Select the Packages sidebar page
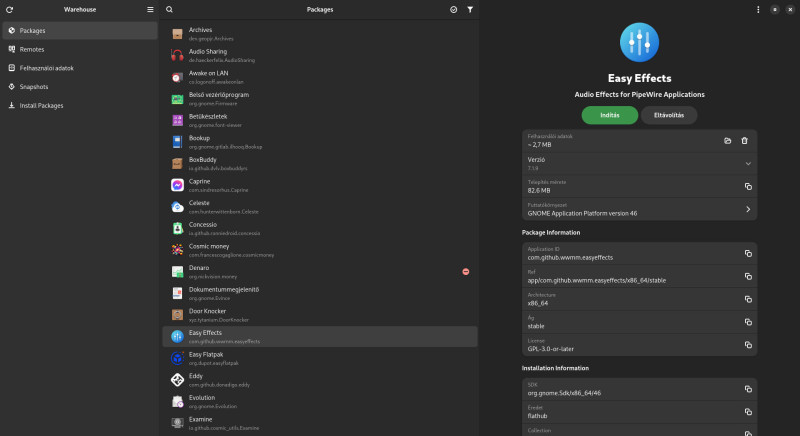 [80, 31]
